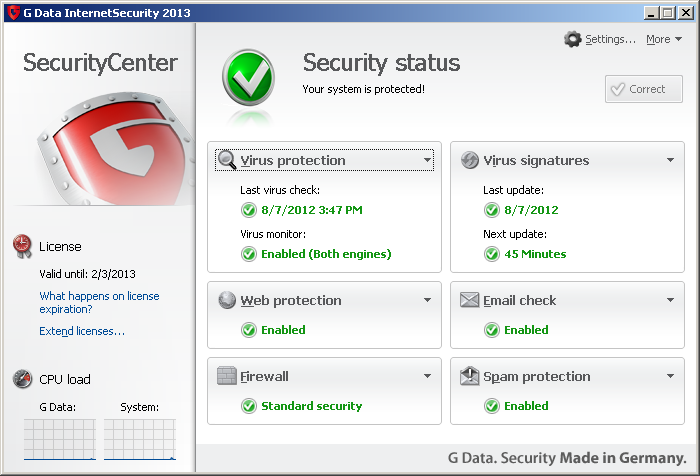This screenshot has width=700, height=476.
Task: Open 'What happens on license expiration?' link
Action: point(99,303)
